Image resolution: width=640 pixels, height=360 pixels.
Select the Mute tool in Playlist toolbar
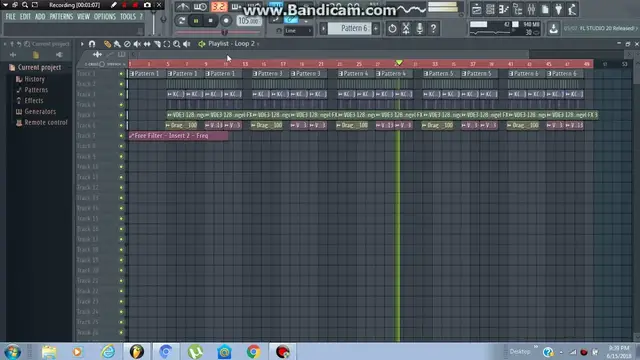coord(137,44)
